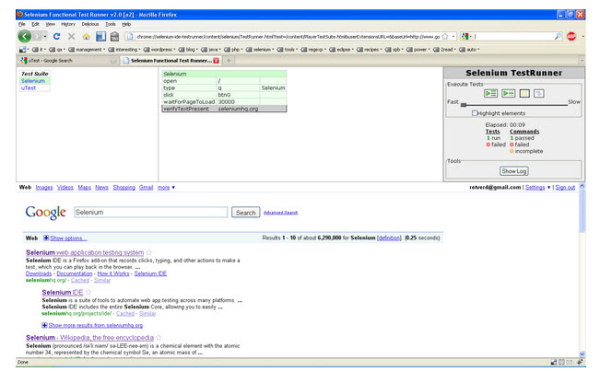Open a new tab with the plus button
Screen dimensions: 600x371
(229, 60)
